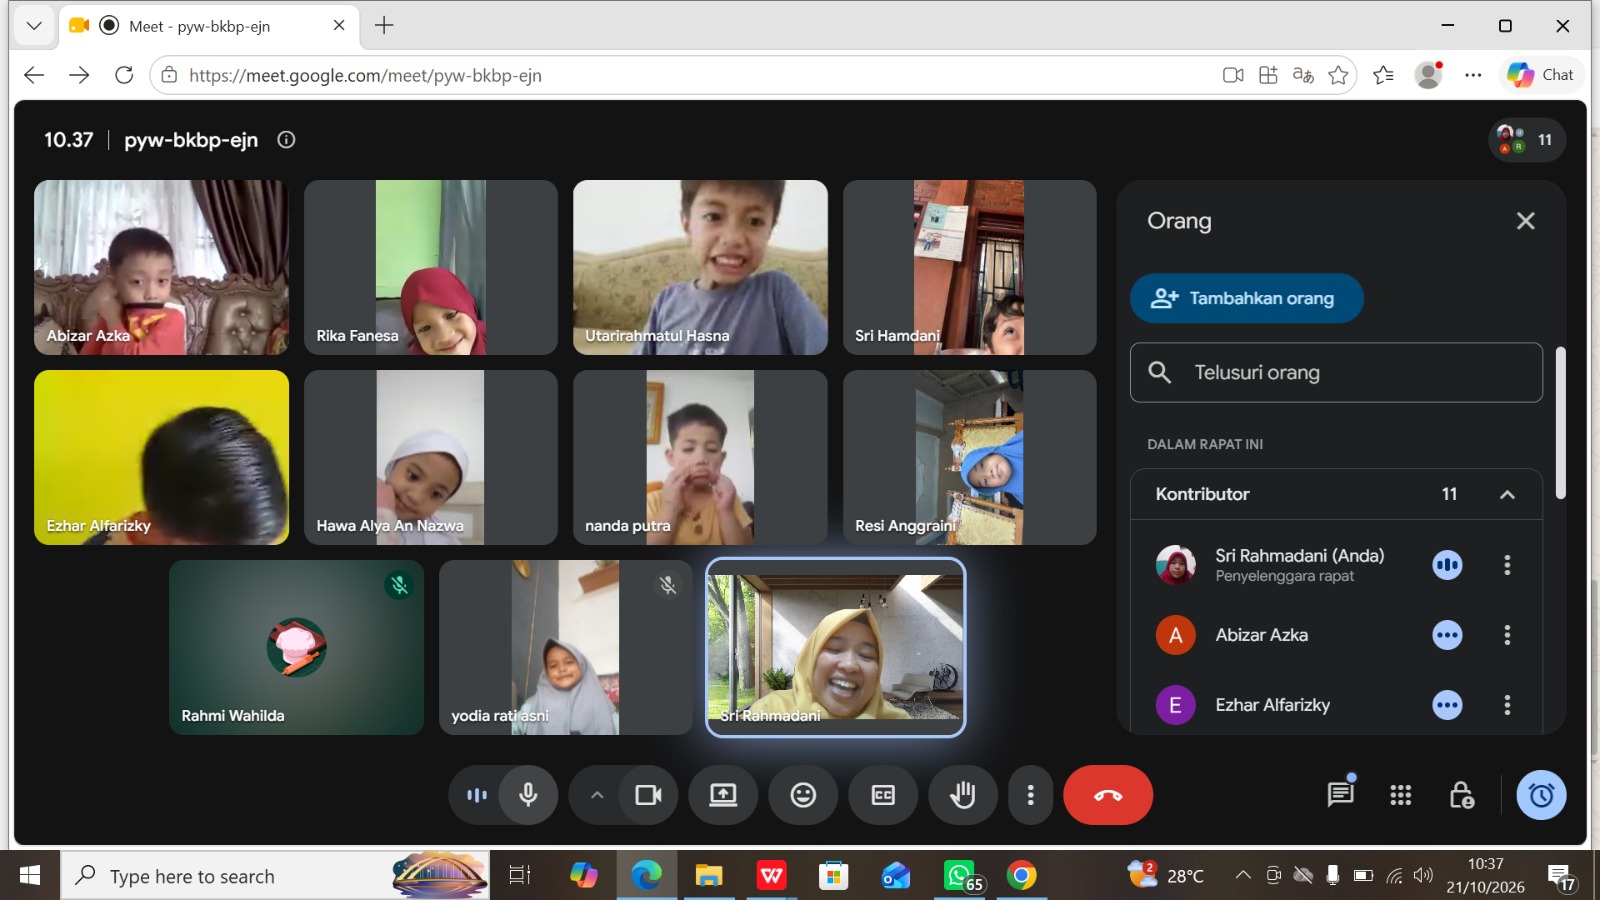Open Edge settings and more menu
This screenshot has height=900, width=1600.
[1473, 75]
